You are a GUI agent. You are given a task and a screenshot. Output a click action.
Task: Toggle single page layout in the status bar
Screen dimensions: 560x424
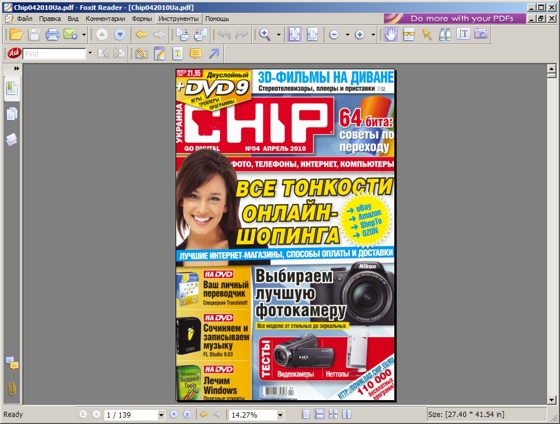pyautogui.click(x=306, y=414)
